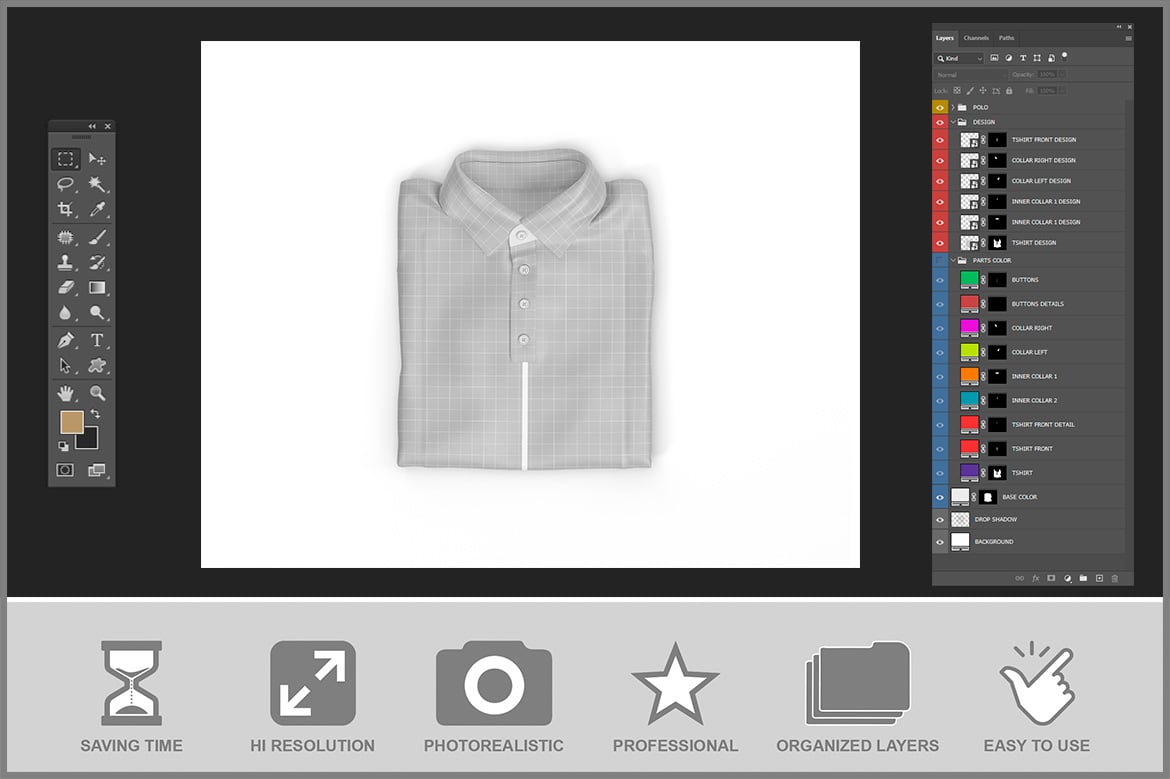This screenshot has height=779, width=1170.
Task: Swap foreground and background colors
Action: tap(95, 413)
